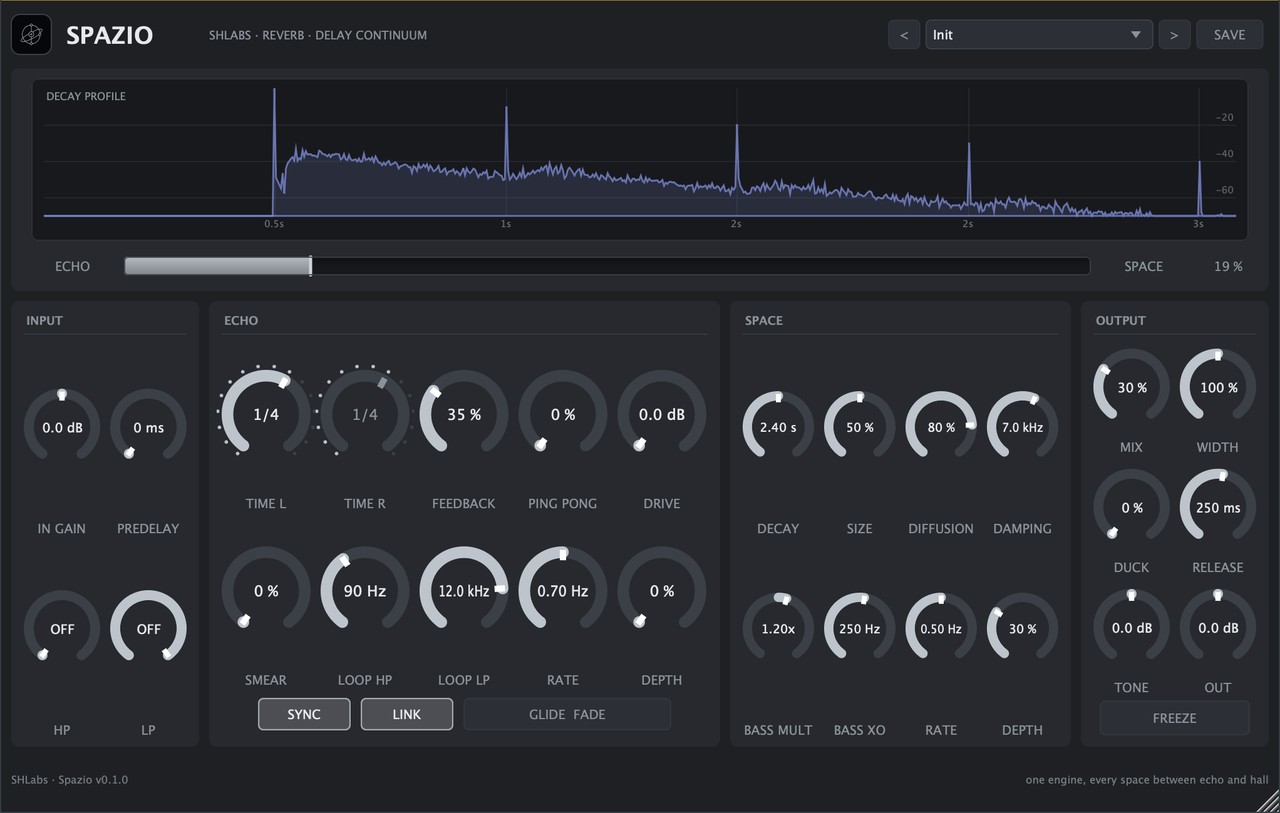Image resolution: width=1280 pixels, height=813 pixels.
Task: Save the current preset
Action: pos(1229,35)
